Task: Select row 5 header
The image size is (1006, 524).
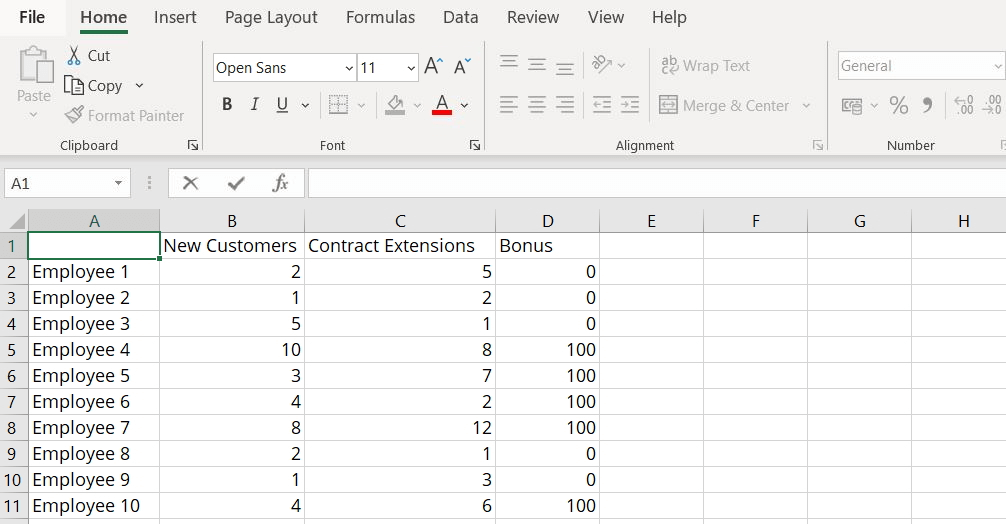Action: pyautogui.click(x=14, y=350)
